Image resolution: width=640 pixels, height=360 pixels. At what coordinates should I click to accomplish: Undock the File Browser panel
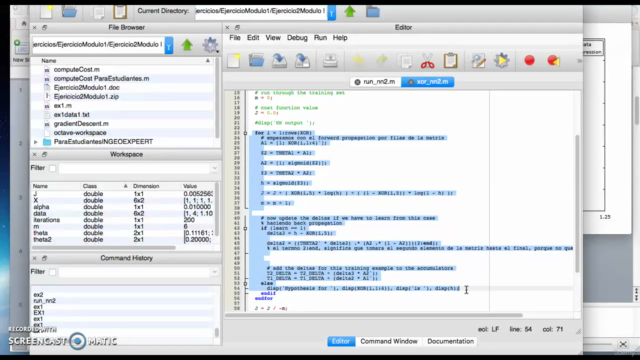click(x=44, y=27)
